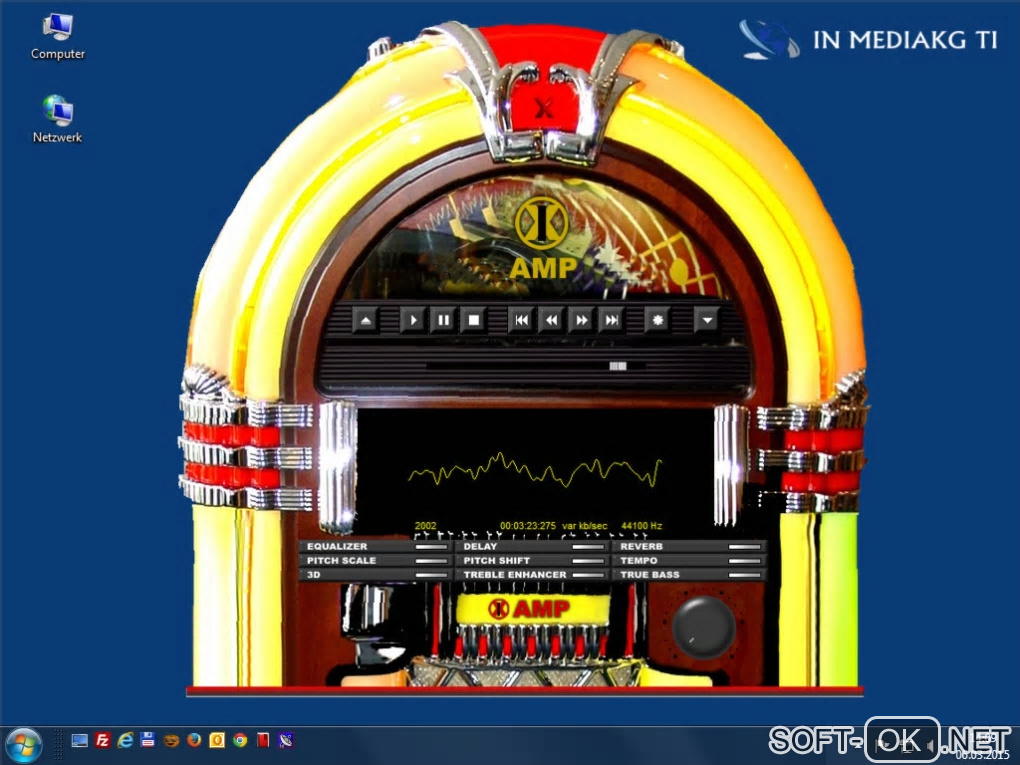Click the satellite dish taskbar icon

click(286, 740)
